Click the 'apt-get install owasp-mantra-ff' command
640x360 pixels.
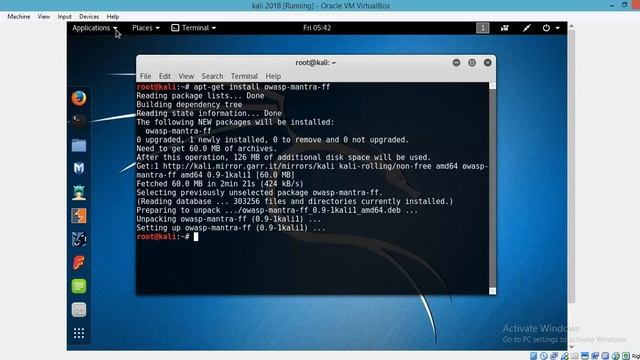click(262, 87)
